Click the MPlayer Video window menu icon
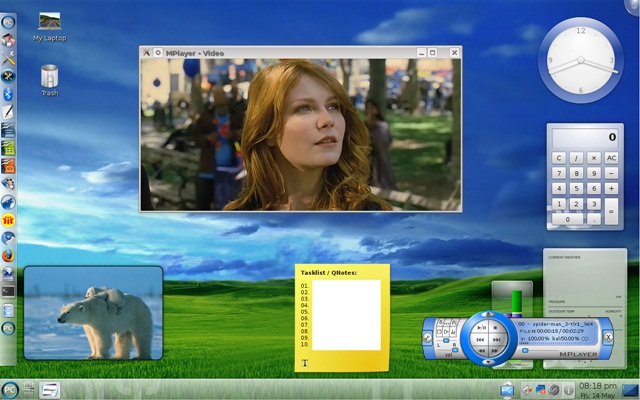640x400 pixels. click(146, 53)
